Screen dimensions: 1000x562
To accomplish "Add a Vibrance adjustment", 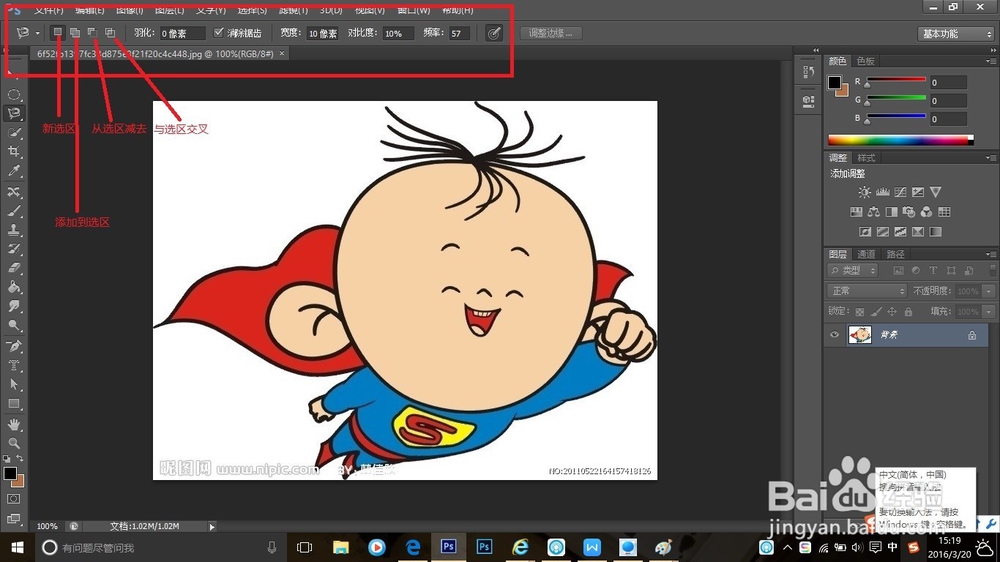I will point(936,192).
